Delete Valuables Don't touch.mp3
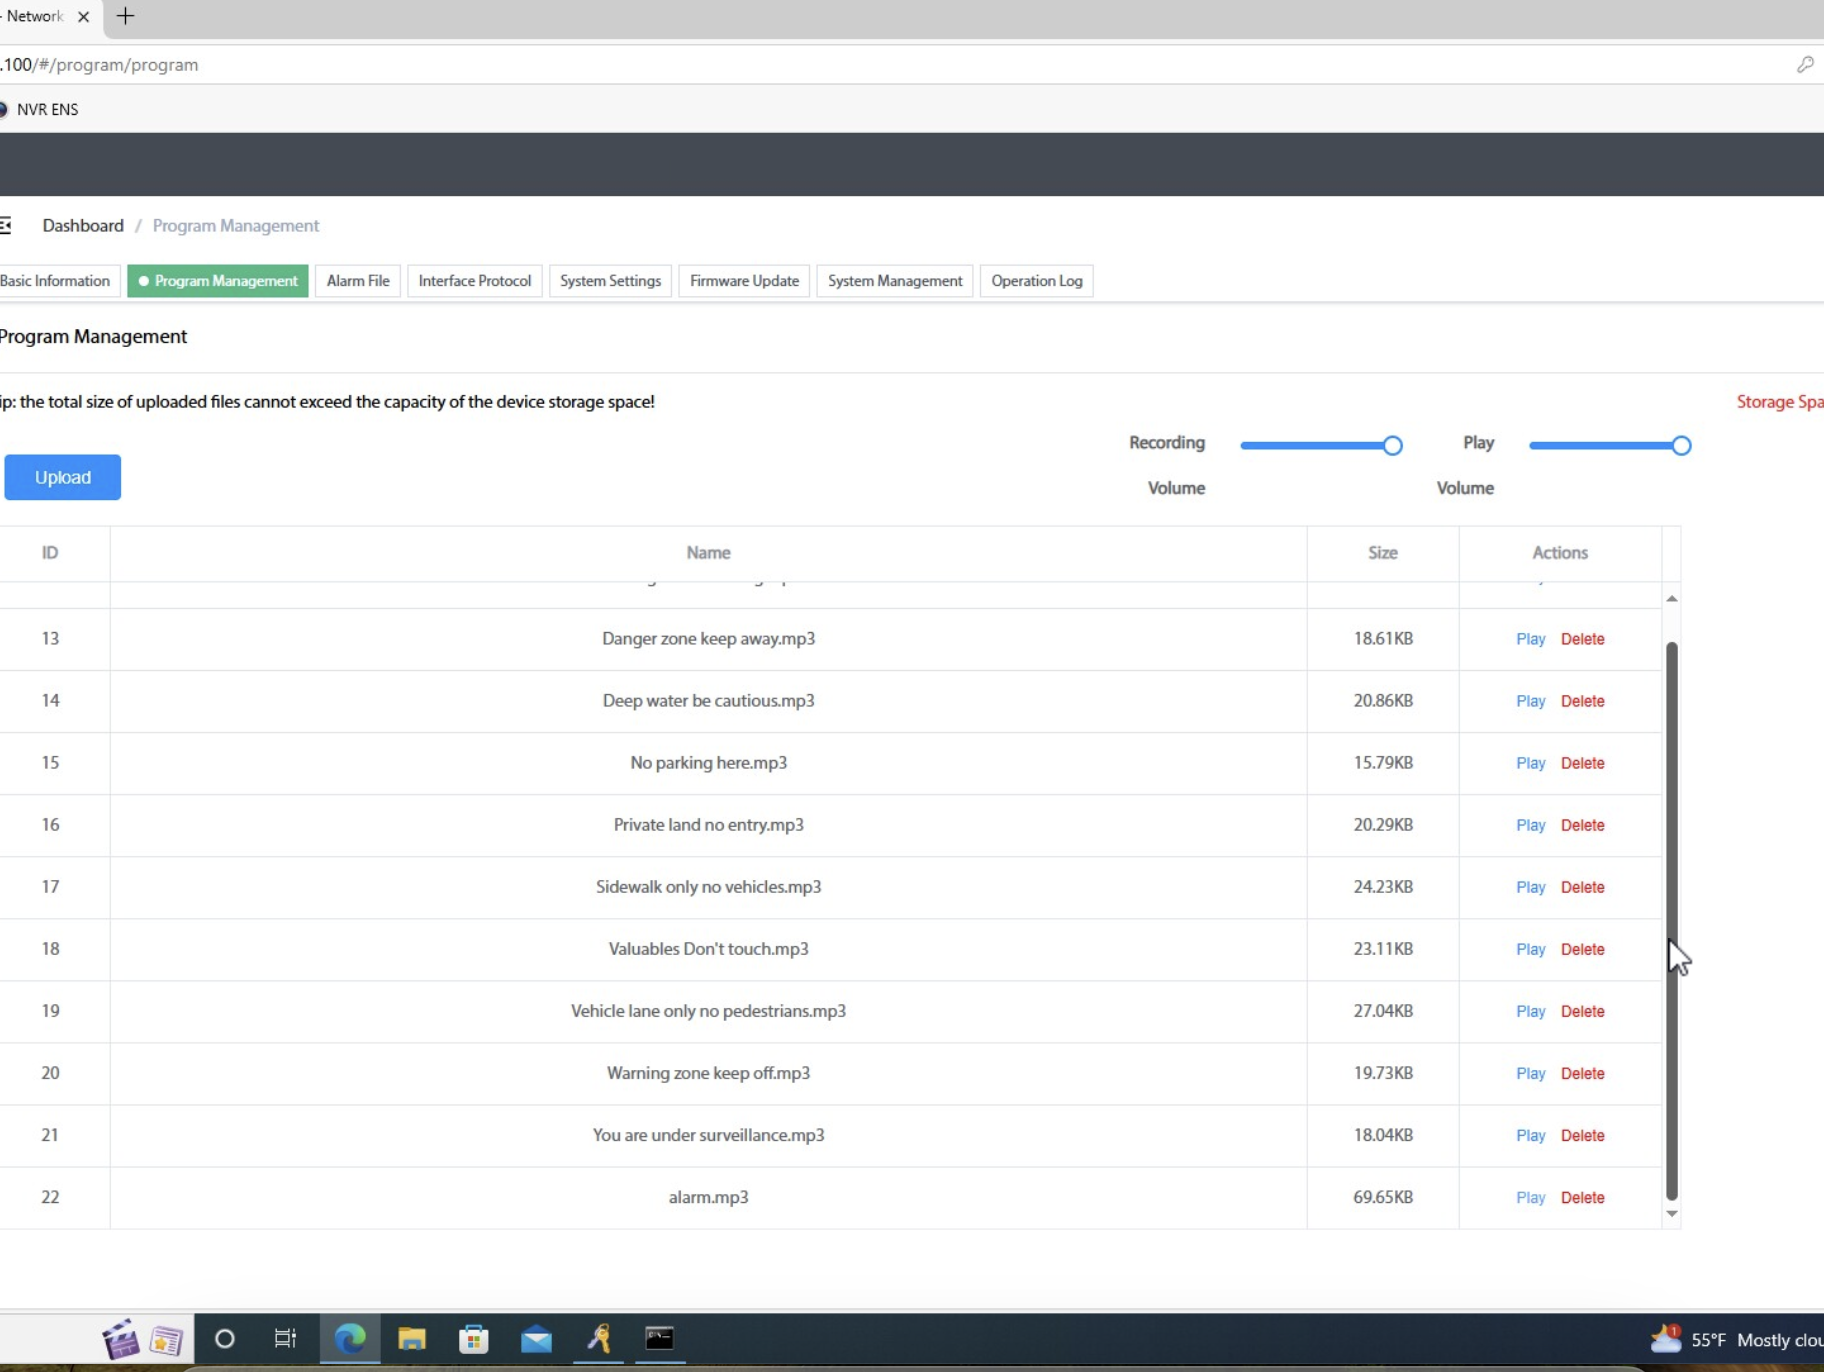This screenshot has height=1372, width=1824. 1582,949
